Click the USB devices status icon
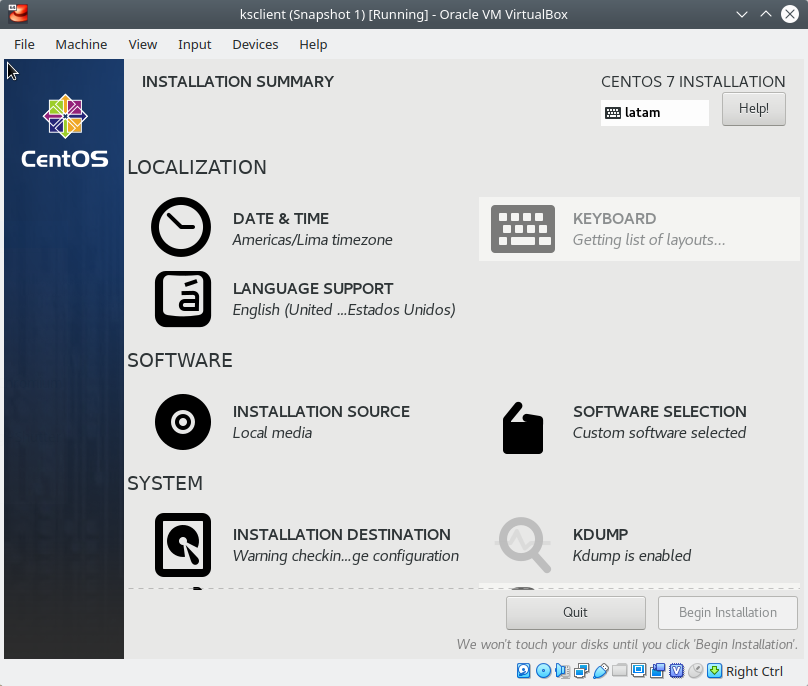This screenshot has height=686, width=808. [601, 671]
